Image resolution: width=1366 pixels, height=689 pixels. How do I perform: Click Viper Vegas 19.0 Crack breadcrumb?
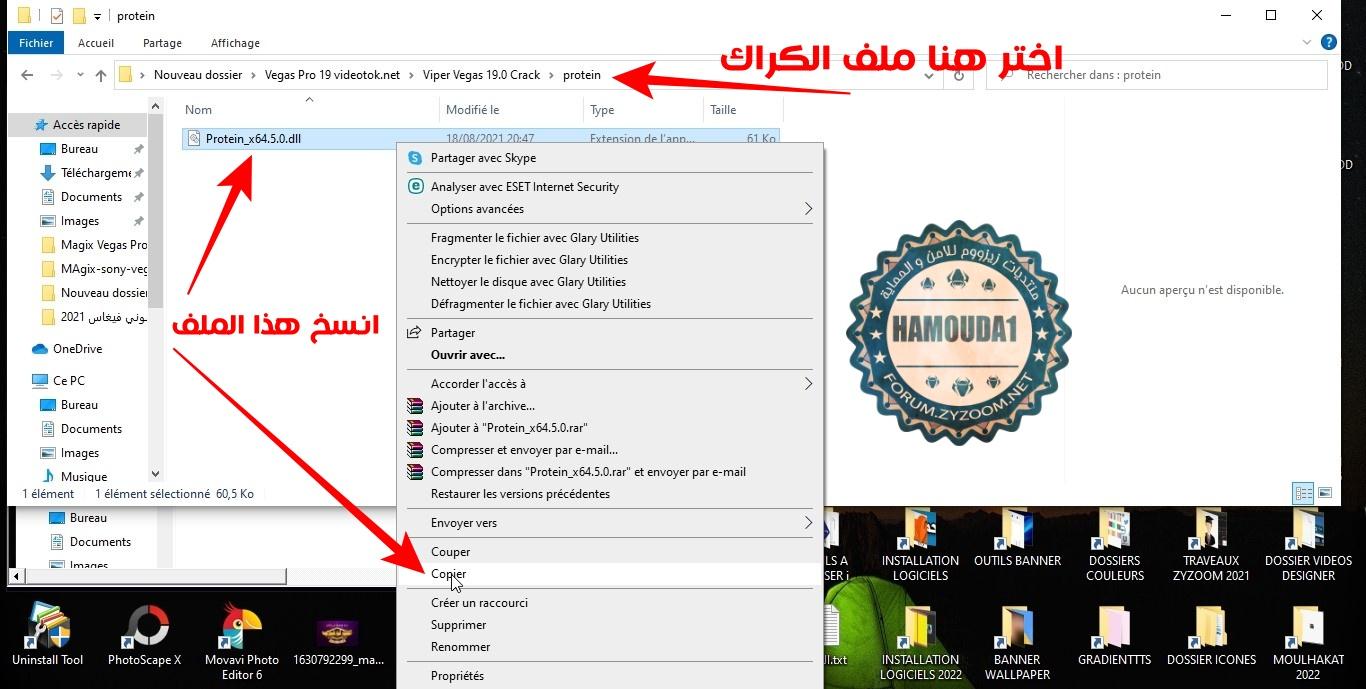(481, 75)
